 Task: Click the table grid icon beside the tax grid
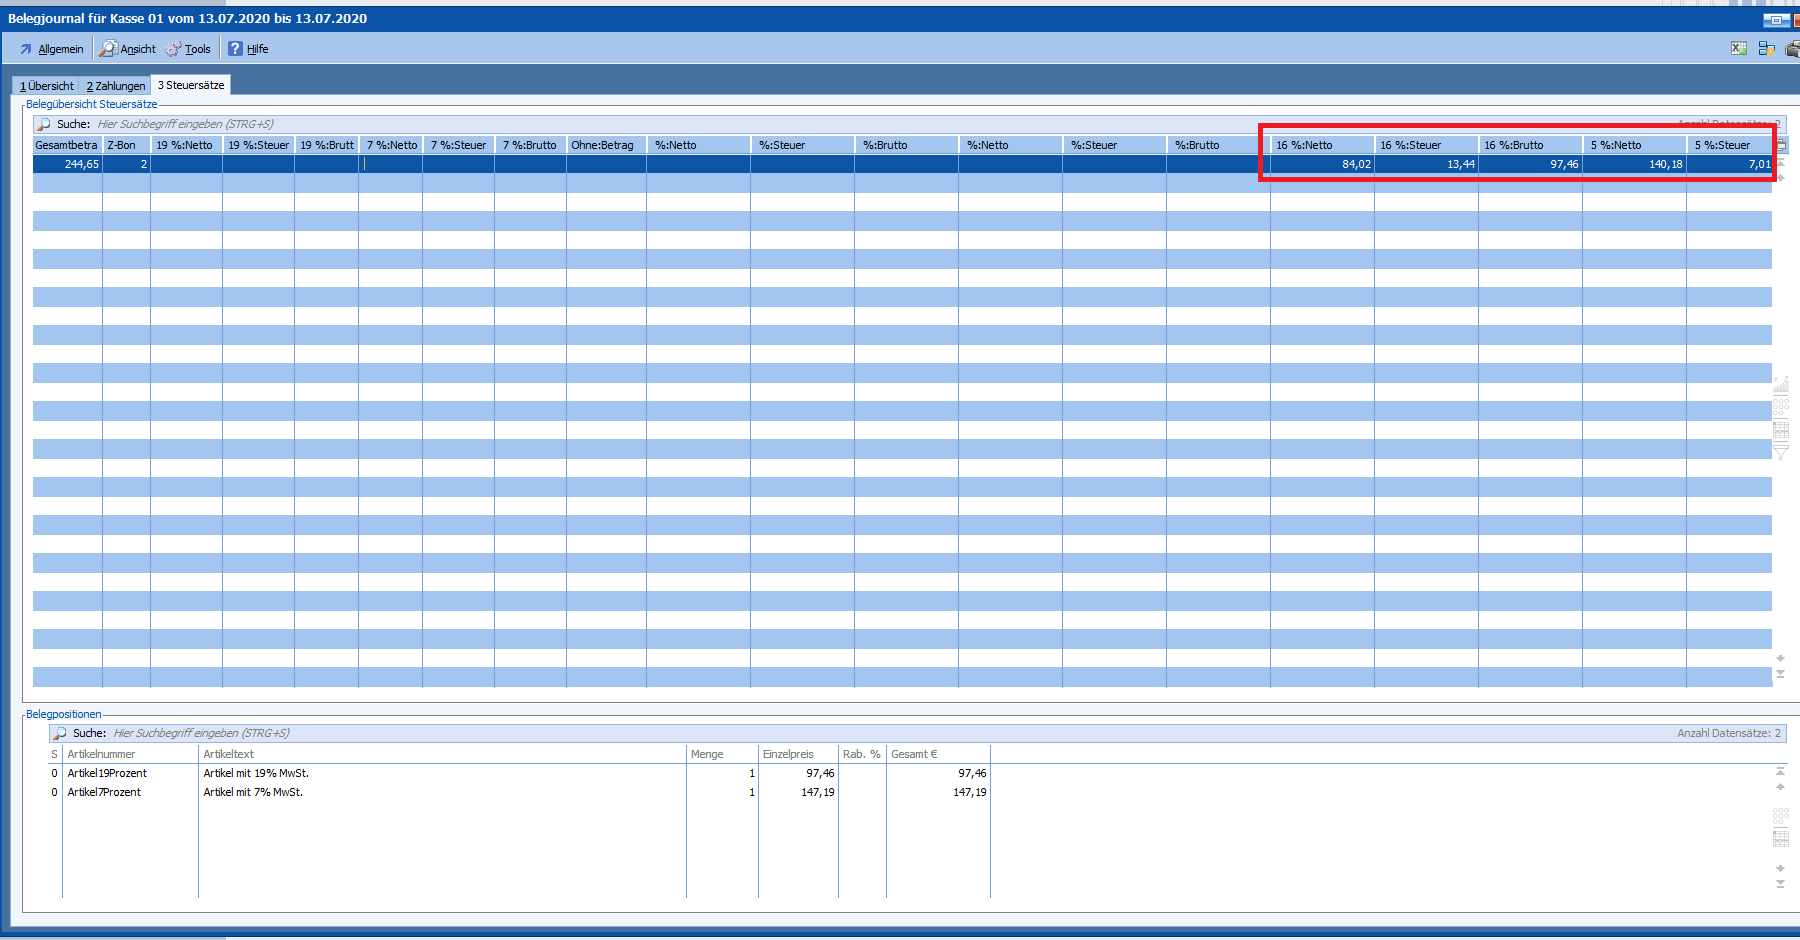(1780, 430)
